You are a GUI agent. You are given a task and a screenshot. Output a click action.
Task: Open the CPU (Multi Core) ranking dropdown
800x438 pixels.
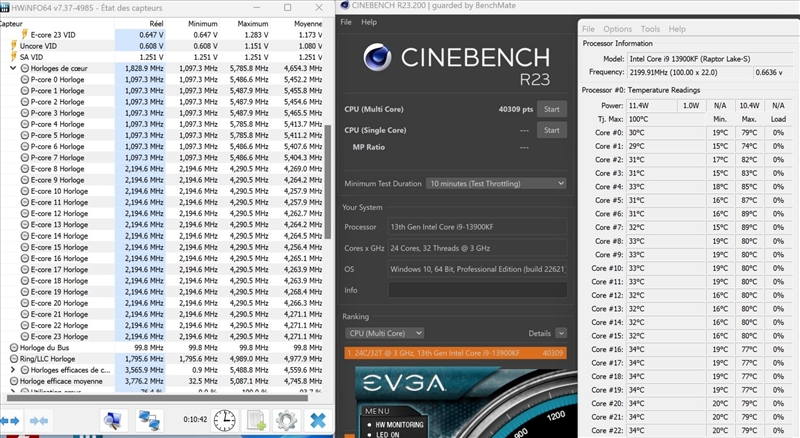(384, 333)
